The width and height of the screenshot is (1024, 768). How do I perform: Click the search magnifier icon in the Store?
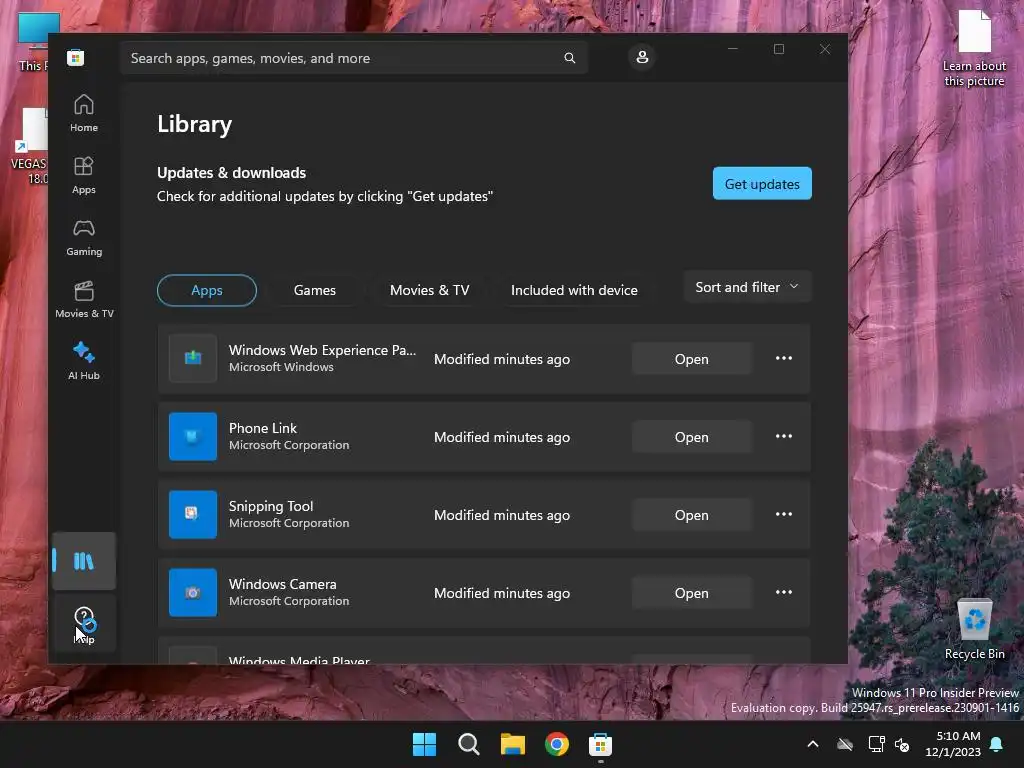[x=569, y=58]
